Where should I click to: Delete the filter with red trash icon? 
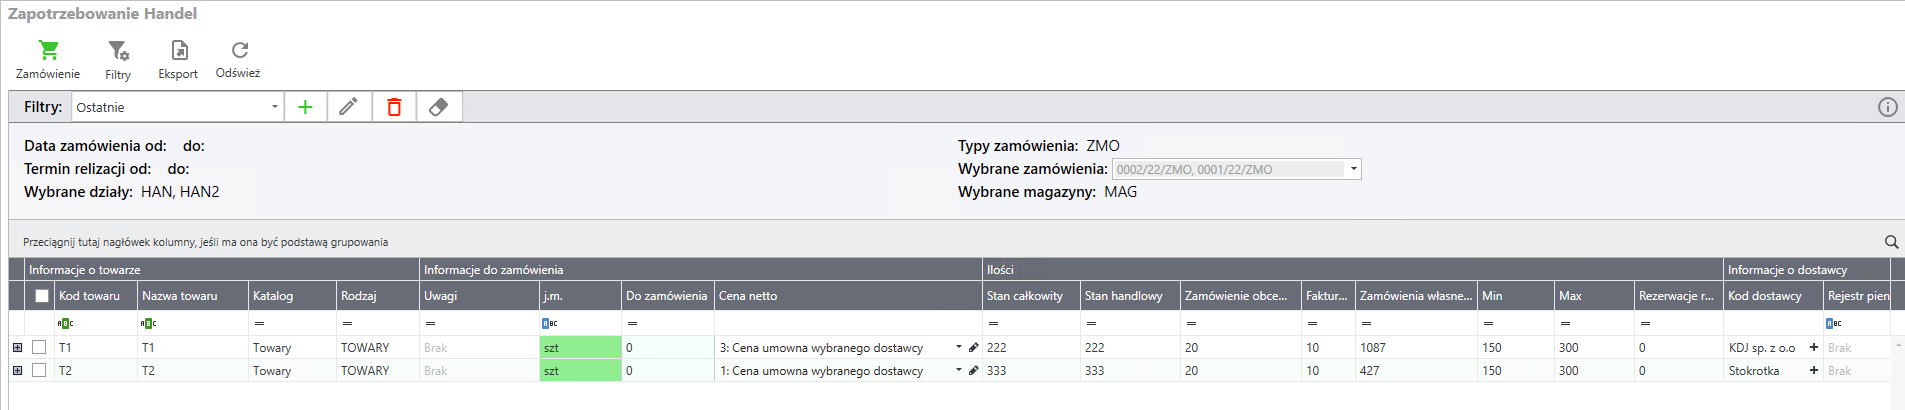click(394, 107)
